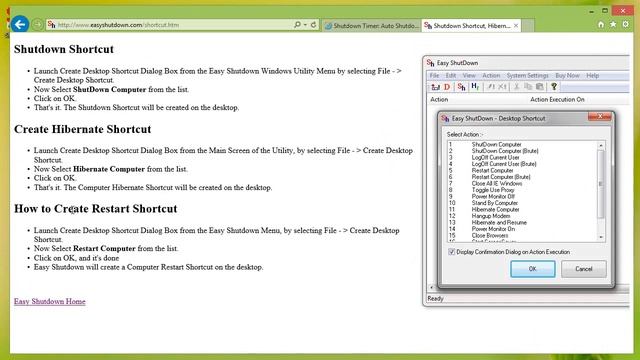Open Edit menu in Easy ShutDown window
The width and height of the screenshot is (640, 360).
[451, 76]
